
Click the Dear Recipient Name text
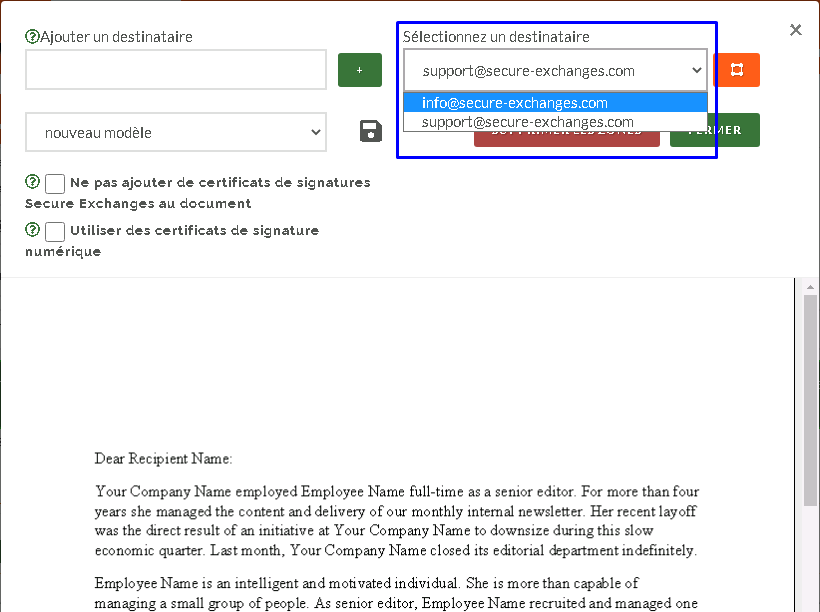coord(163,459)
